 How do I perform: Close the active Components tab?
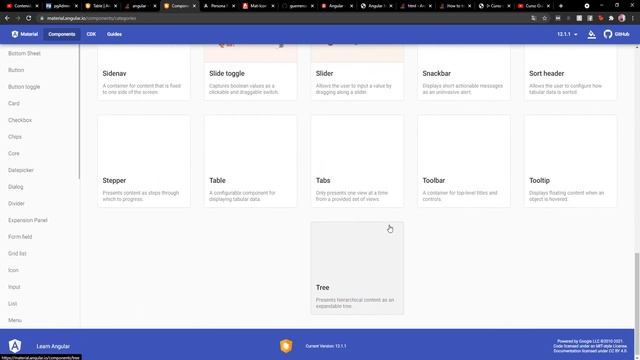tap(194, 6)
